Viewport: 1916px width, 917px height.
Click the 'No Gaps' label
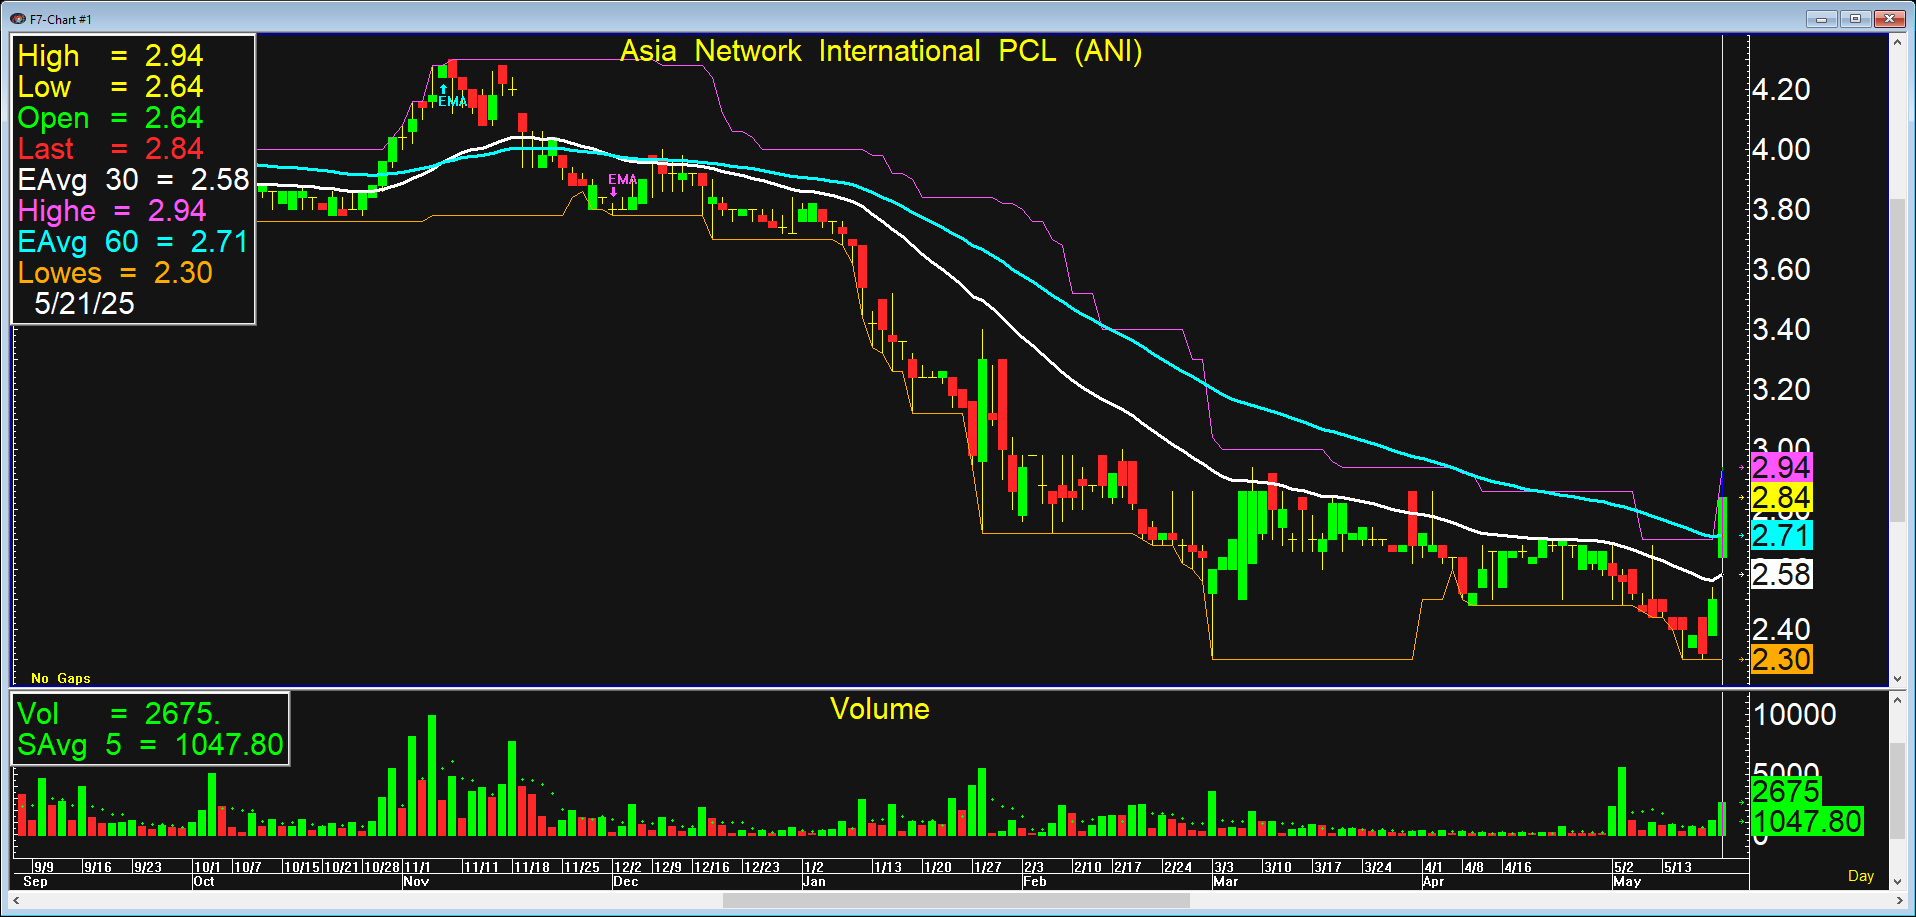61,678
